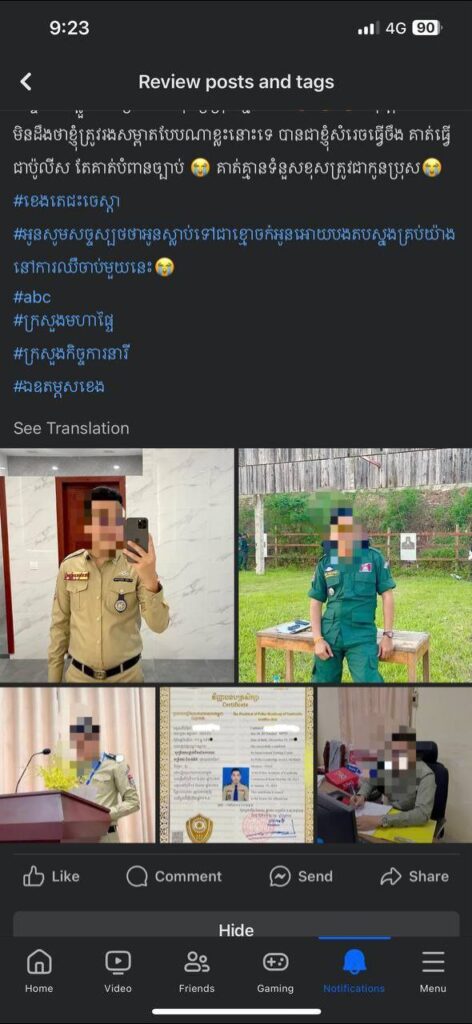Viewport: 472px width, 1024px height.
Task: Open the Comment bubble icon
Action: click(136, 876)
